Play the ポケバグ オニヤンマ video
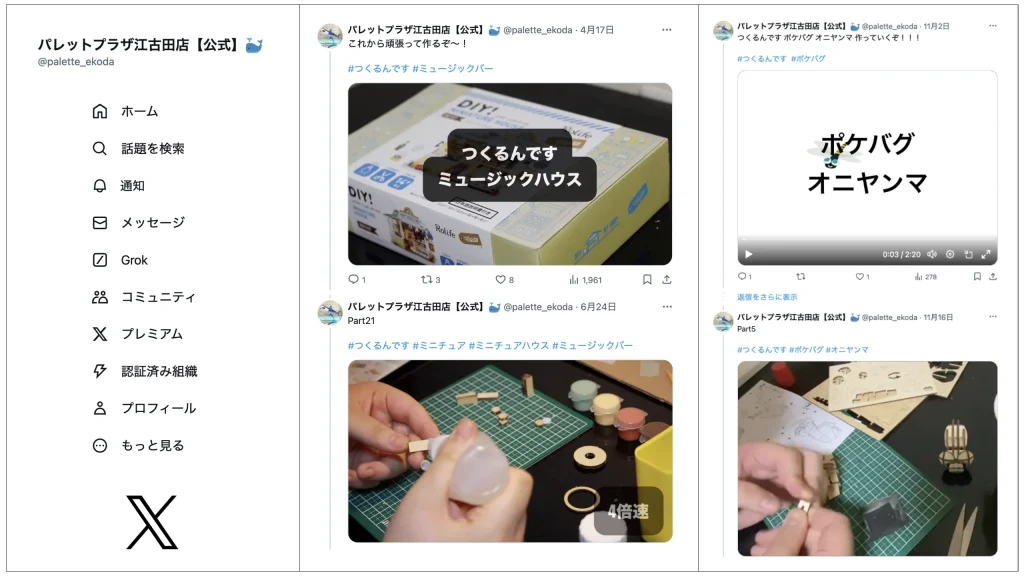 tap(748, 254)
